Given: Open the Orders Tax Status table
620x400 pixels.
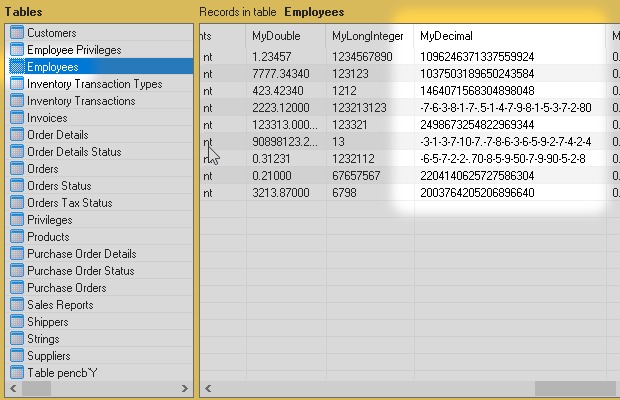Looking at the screenshot, I should 69,203.
